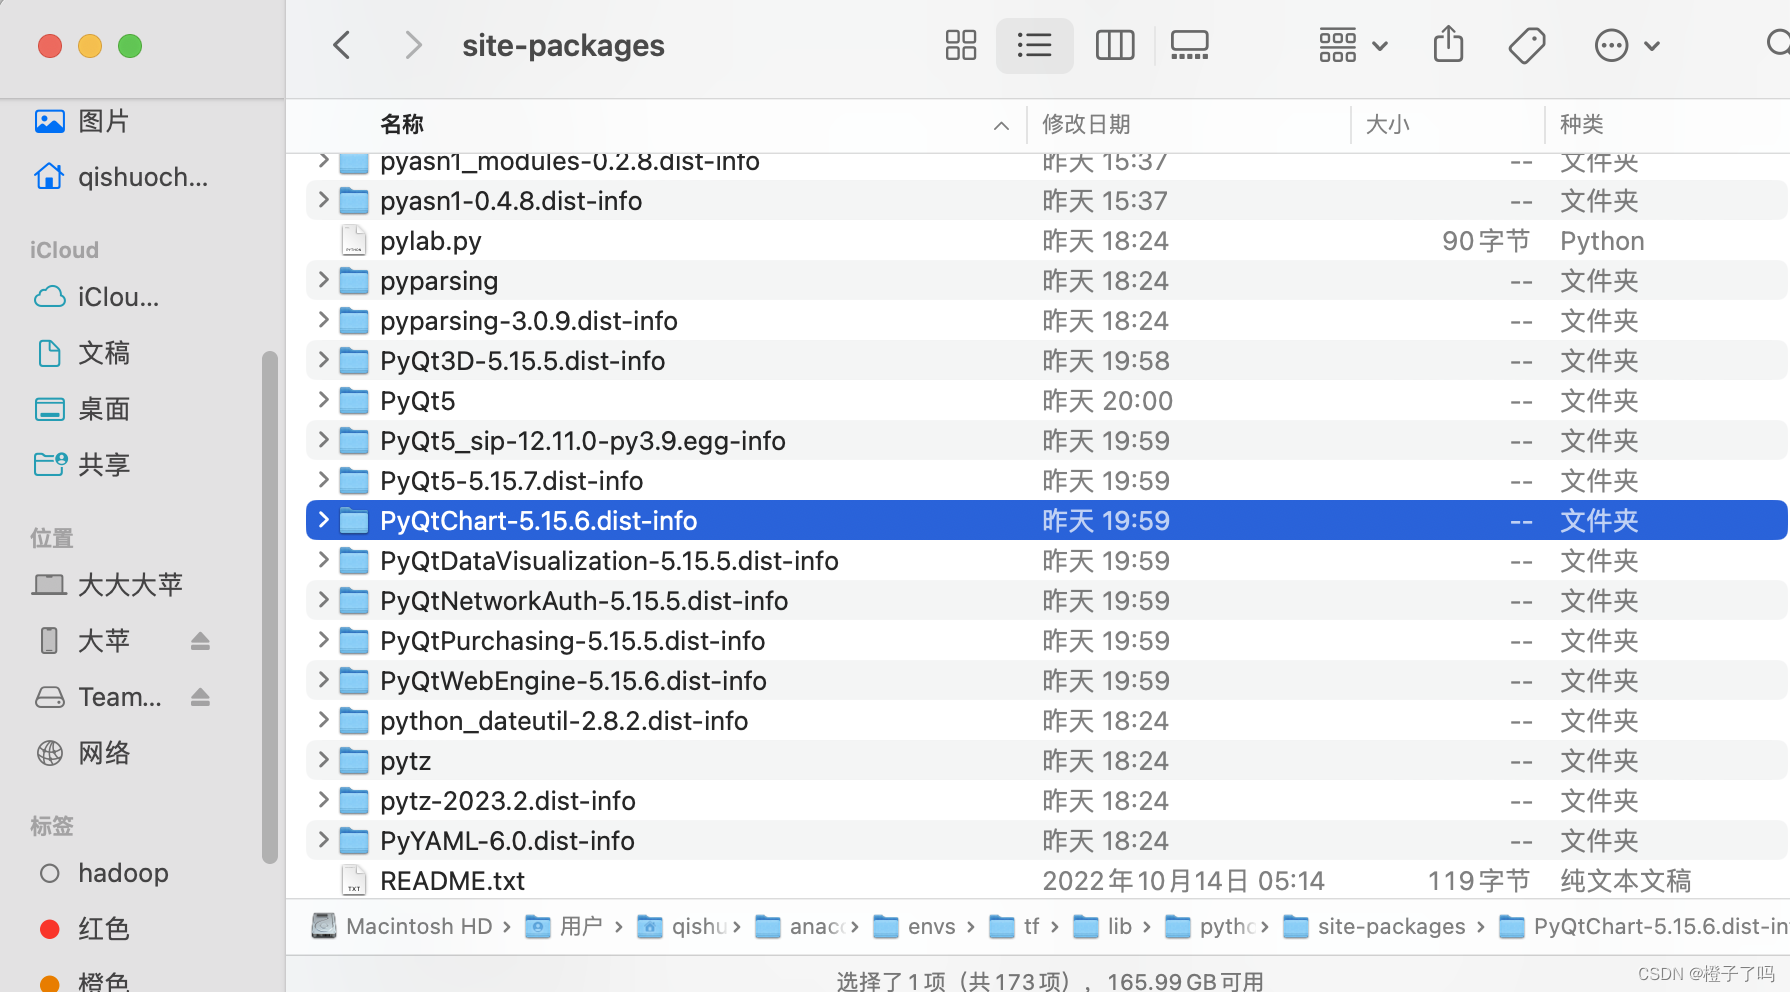
Task: Click the Share toolbar button
Action: [x=1448, y=45]
